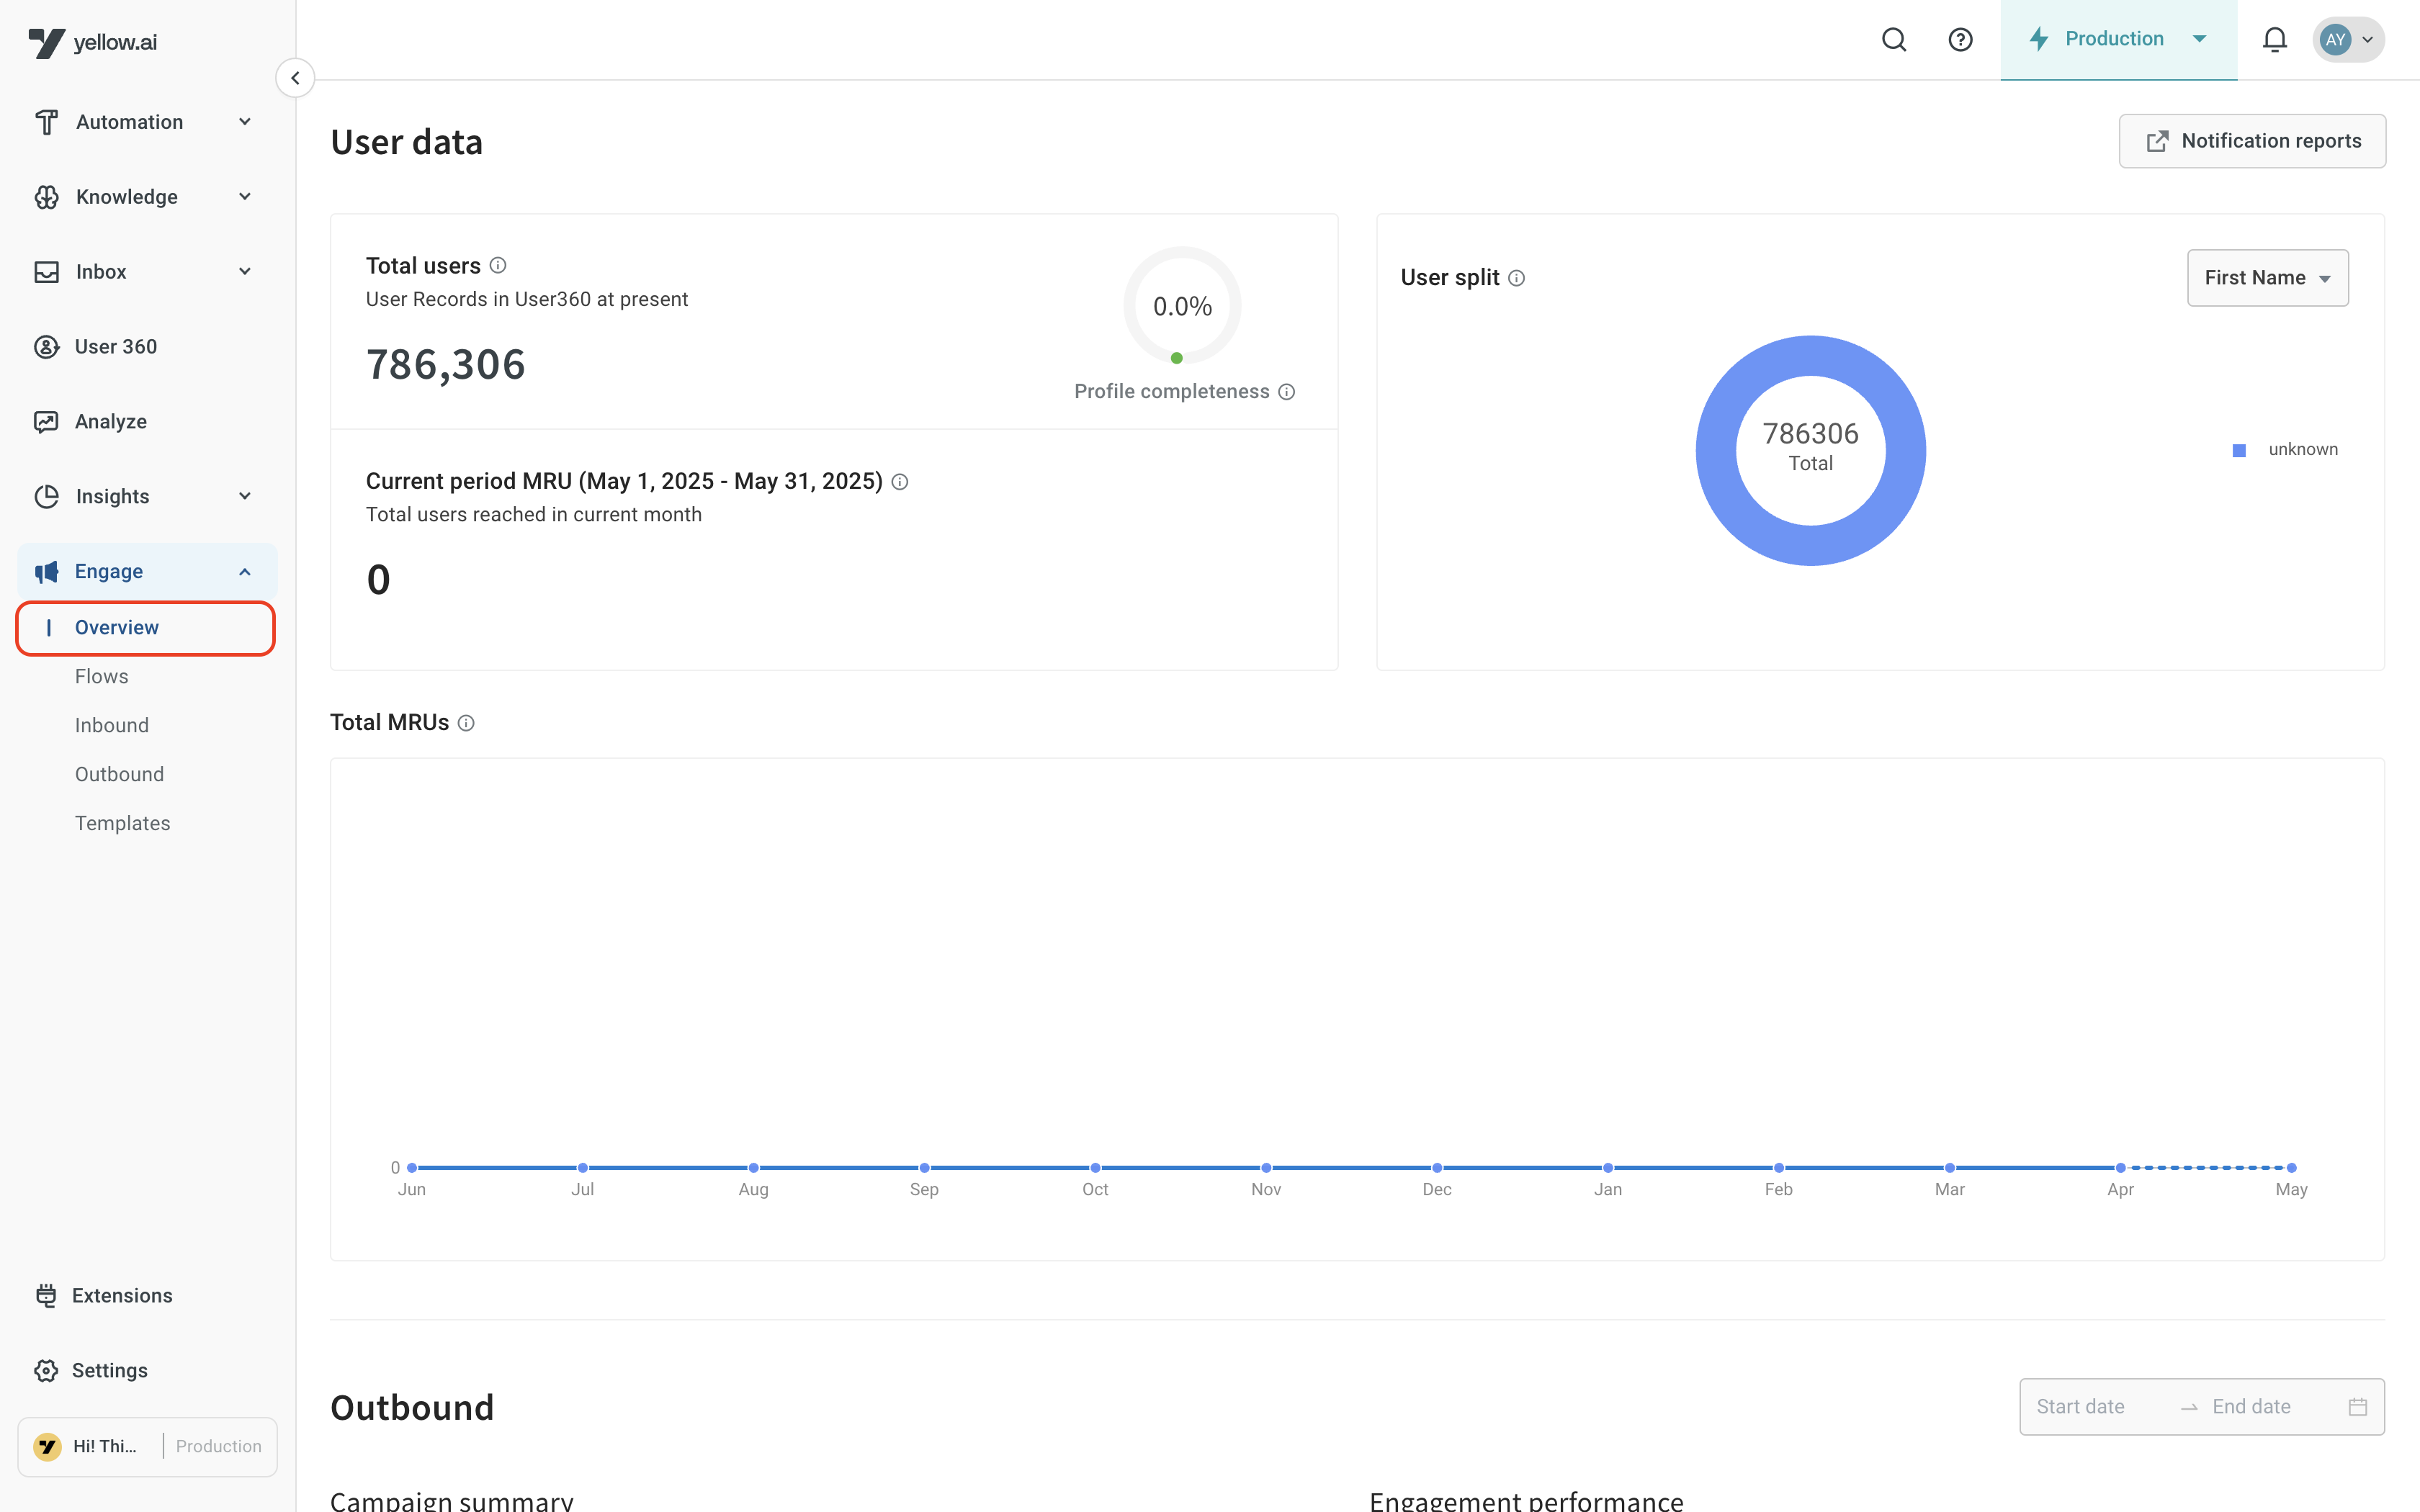This screenshot has height=1512, width=2420.
Task: Open the AY user avatar menu
Action: 2348,40
